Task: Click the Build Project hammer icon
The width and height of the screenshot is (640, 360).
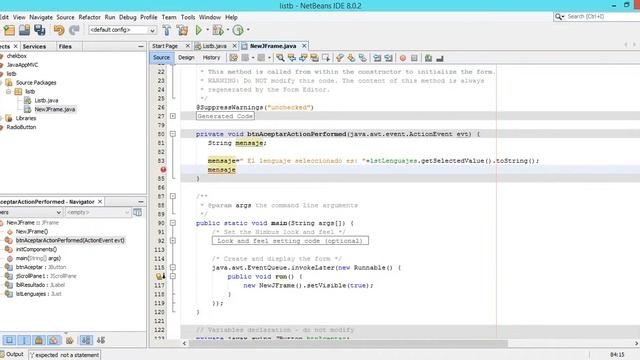Action: 167,30
